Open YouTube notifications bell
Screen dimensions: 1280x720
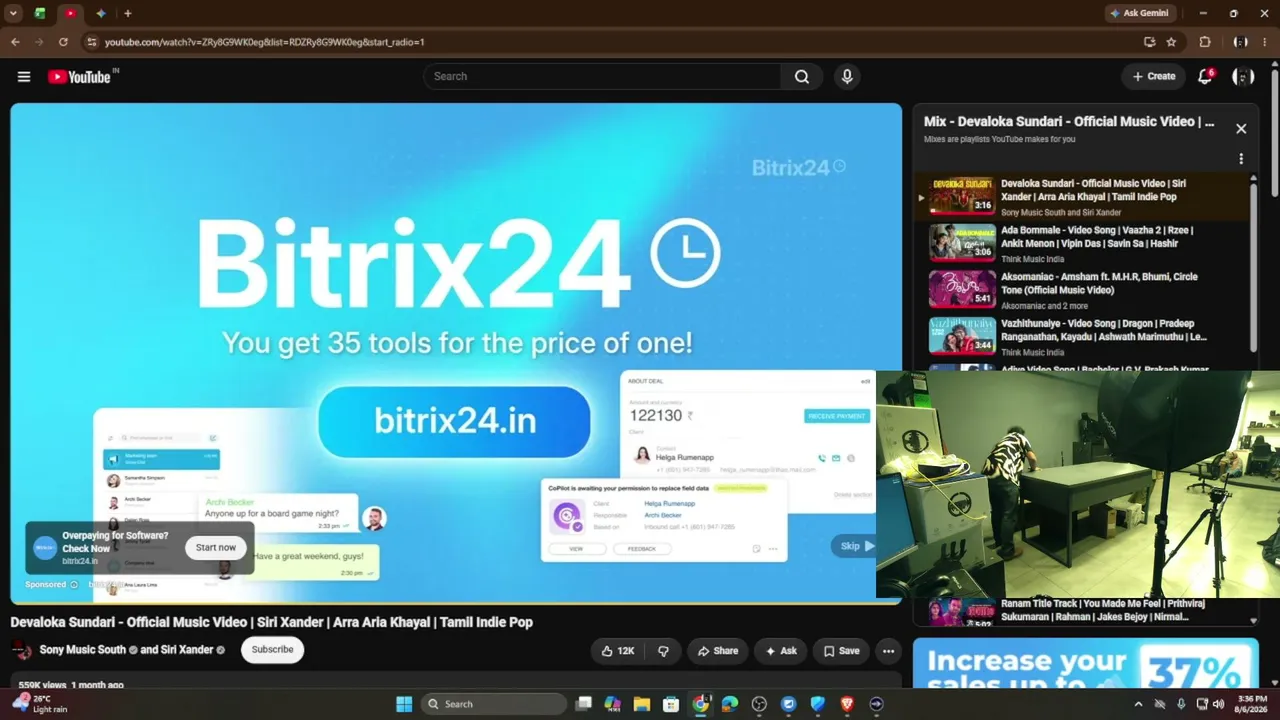pos(1206,76)
